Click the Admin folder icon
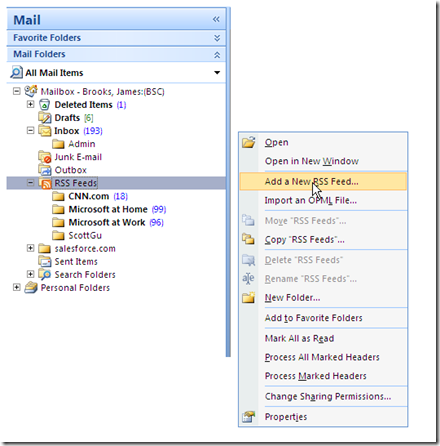Image resolution: width=440 pixels, height=446 pixels. pos(58,144)
